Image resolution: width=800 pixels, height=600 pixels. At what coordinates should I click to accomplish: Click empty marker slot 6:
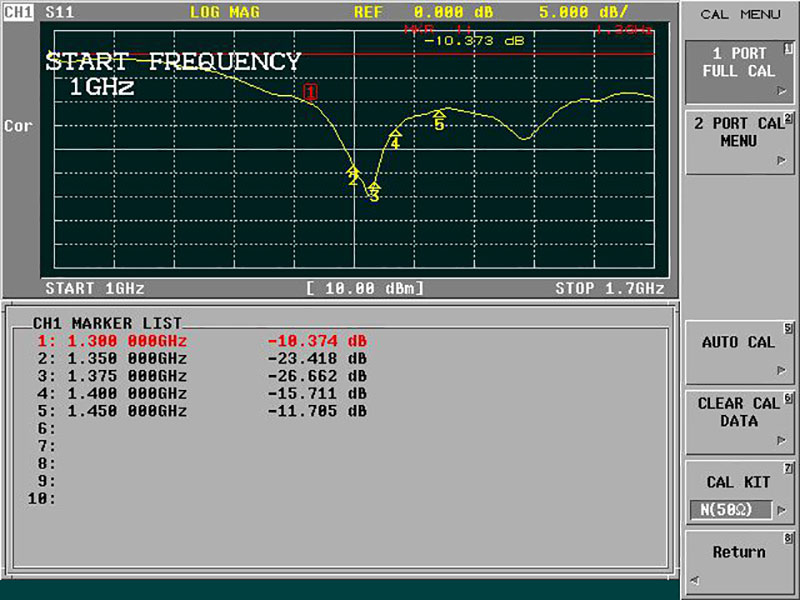coord(46,429)
